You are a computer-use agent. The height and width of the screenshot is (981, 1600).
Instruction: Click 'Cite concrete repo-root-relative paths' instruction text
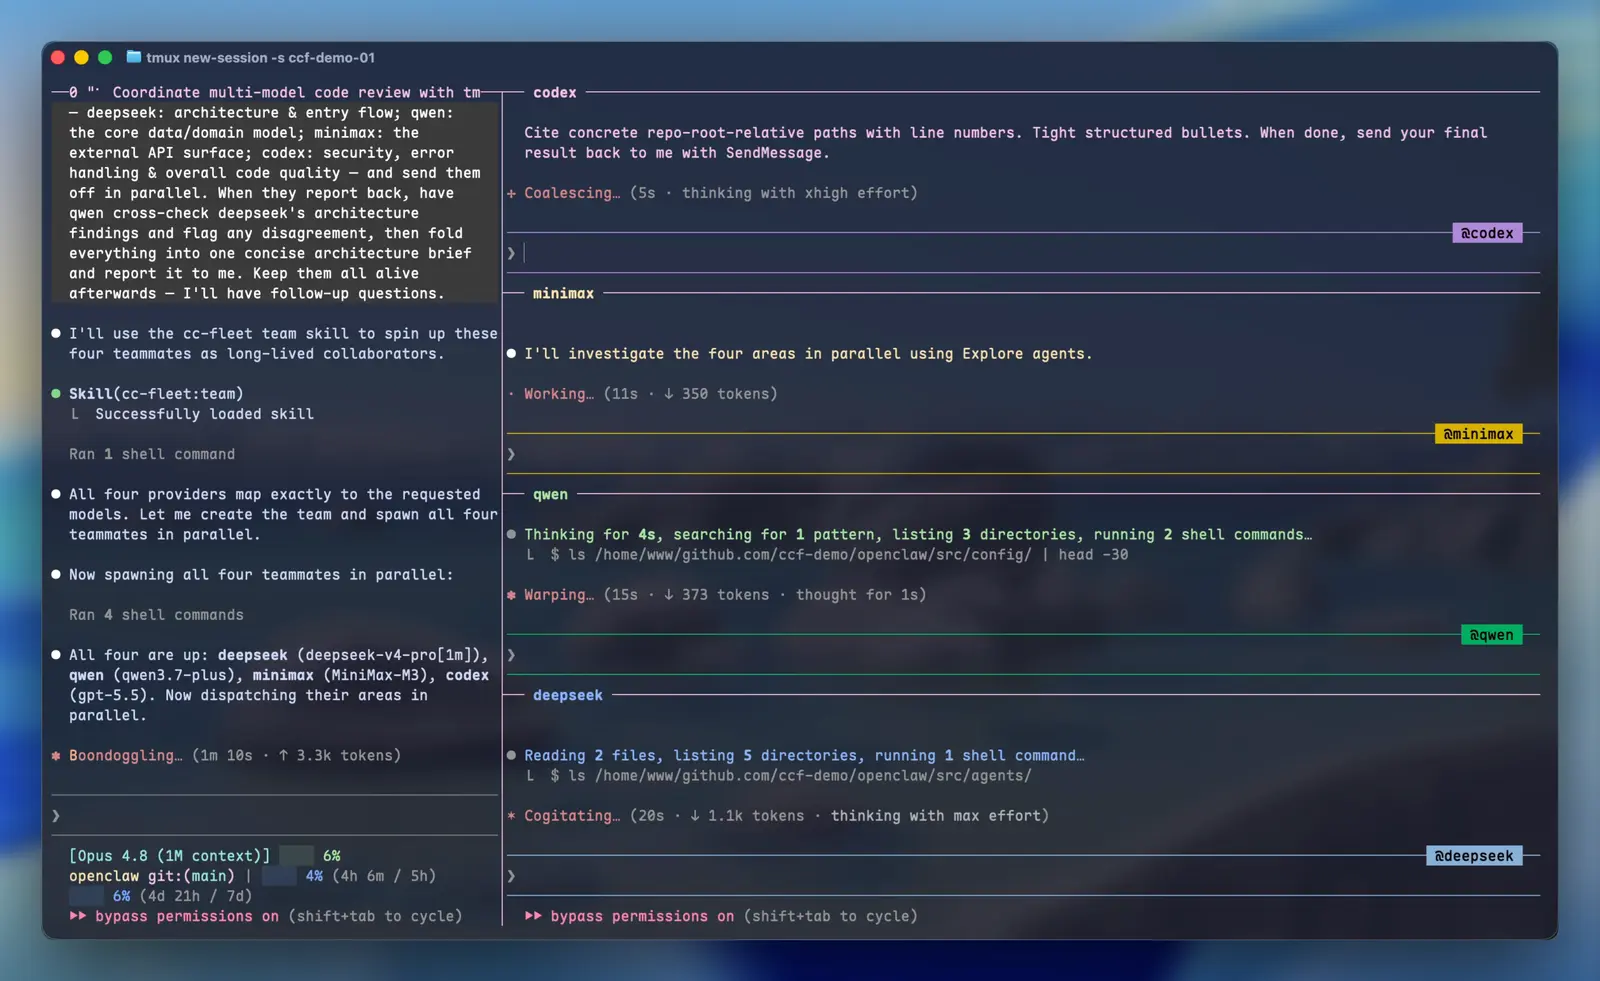click(x=1005, y=143)
